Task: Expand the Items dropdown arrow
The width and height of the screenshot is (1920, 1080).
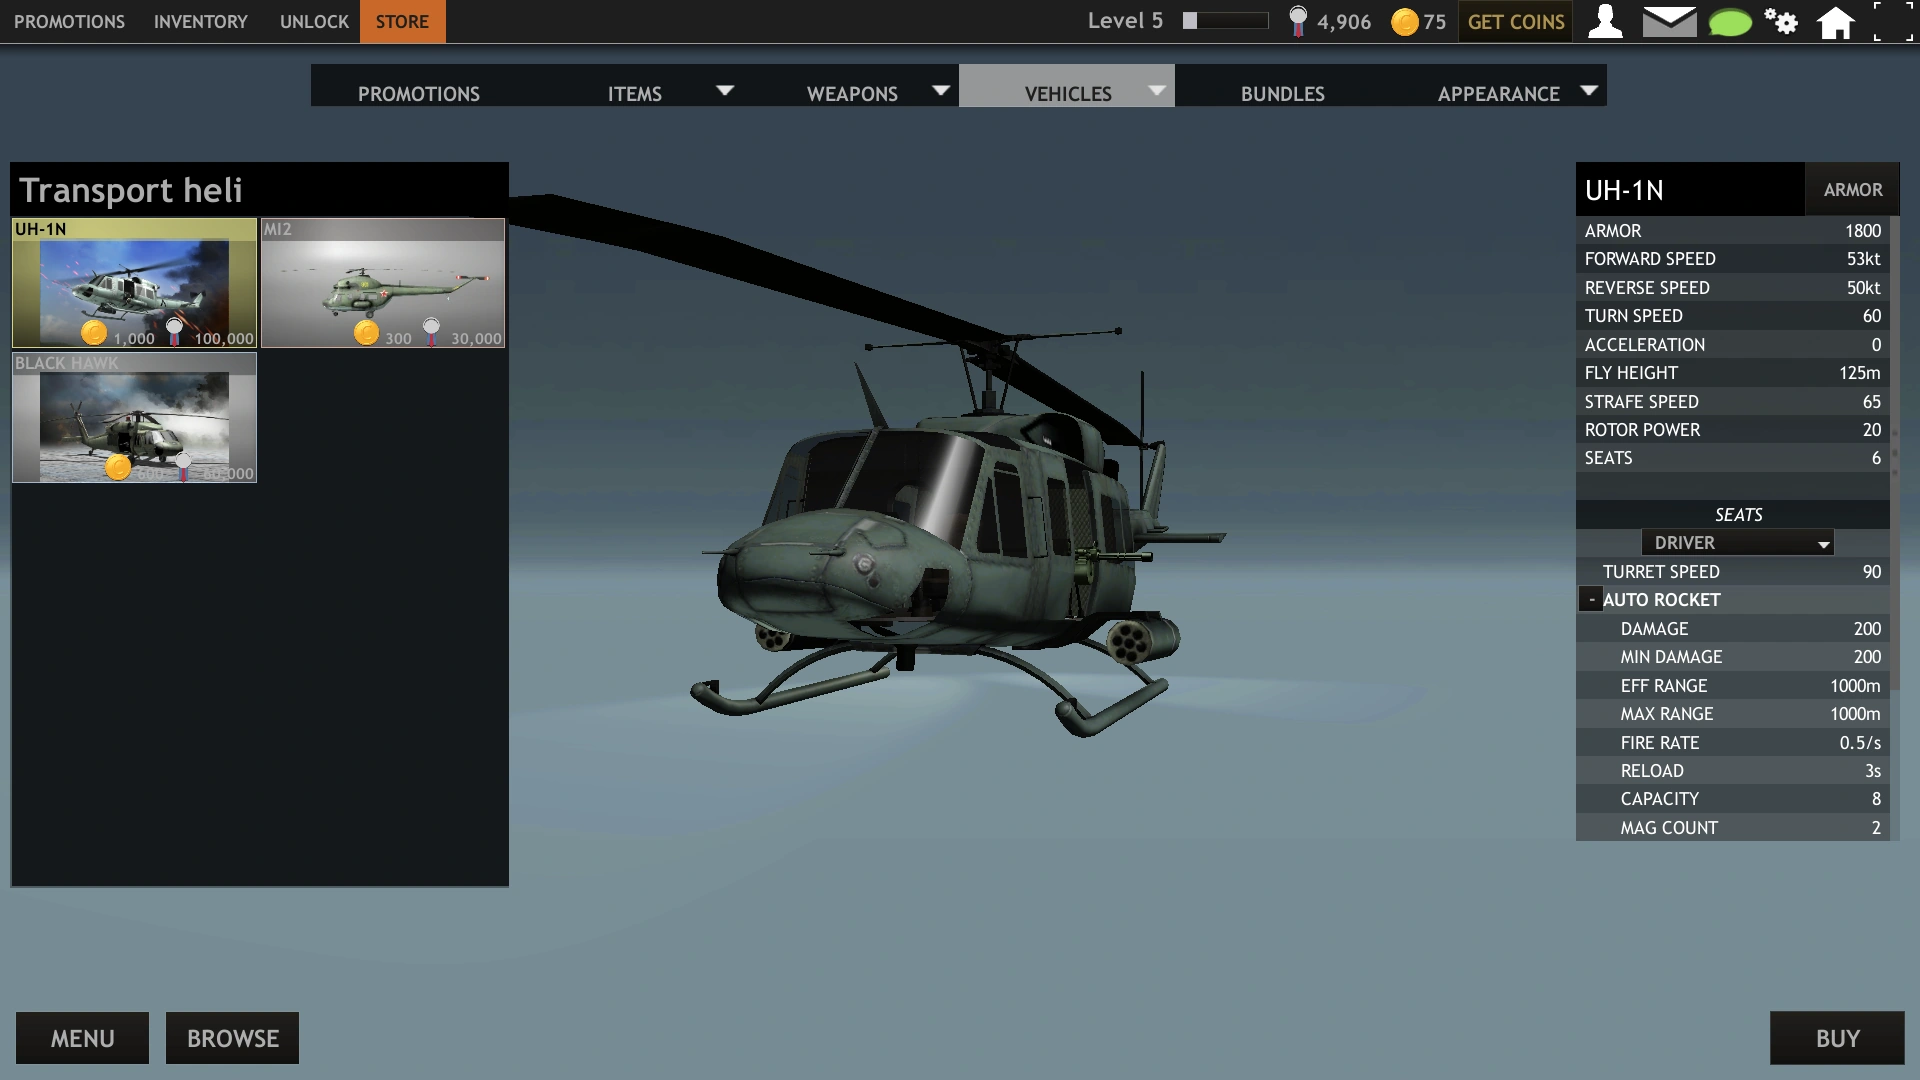Action: 725,91
